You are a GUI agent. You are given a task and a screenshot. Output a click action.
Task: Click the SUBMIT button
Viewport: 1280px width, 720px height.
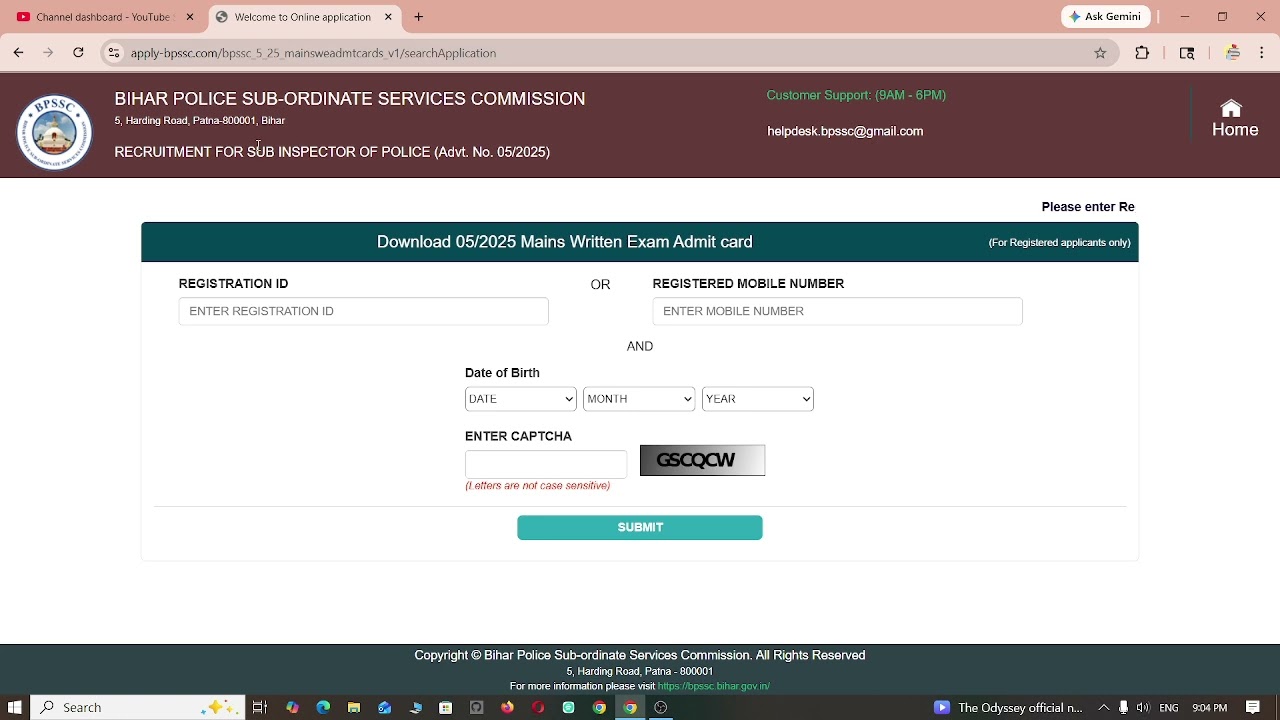point(640,528)
